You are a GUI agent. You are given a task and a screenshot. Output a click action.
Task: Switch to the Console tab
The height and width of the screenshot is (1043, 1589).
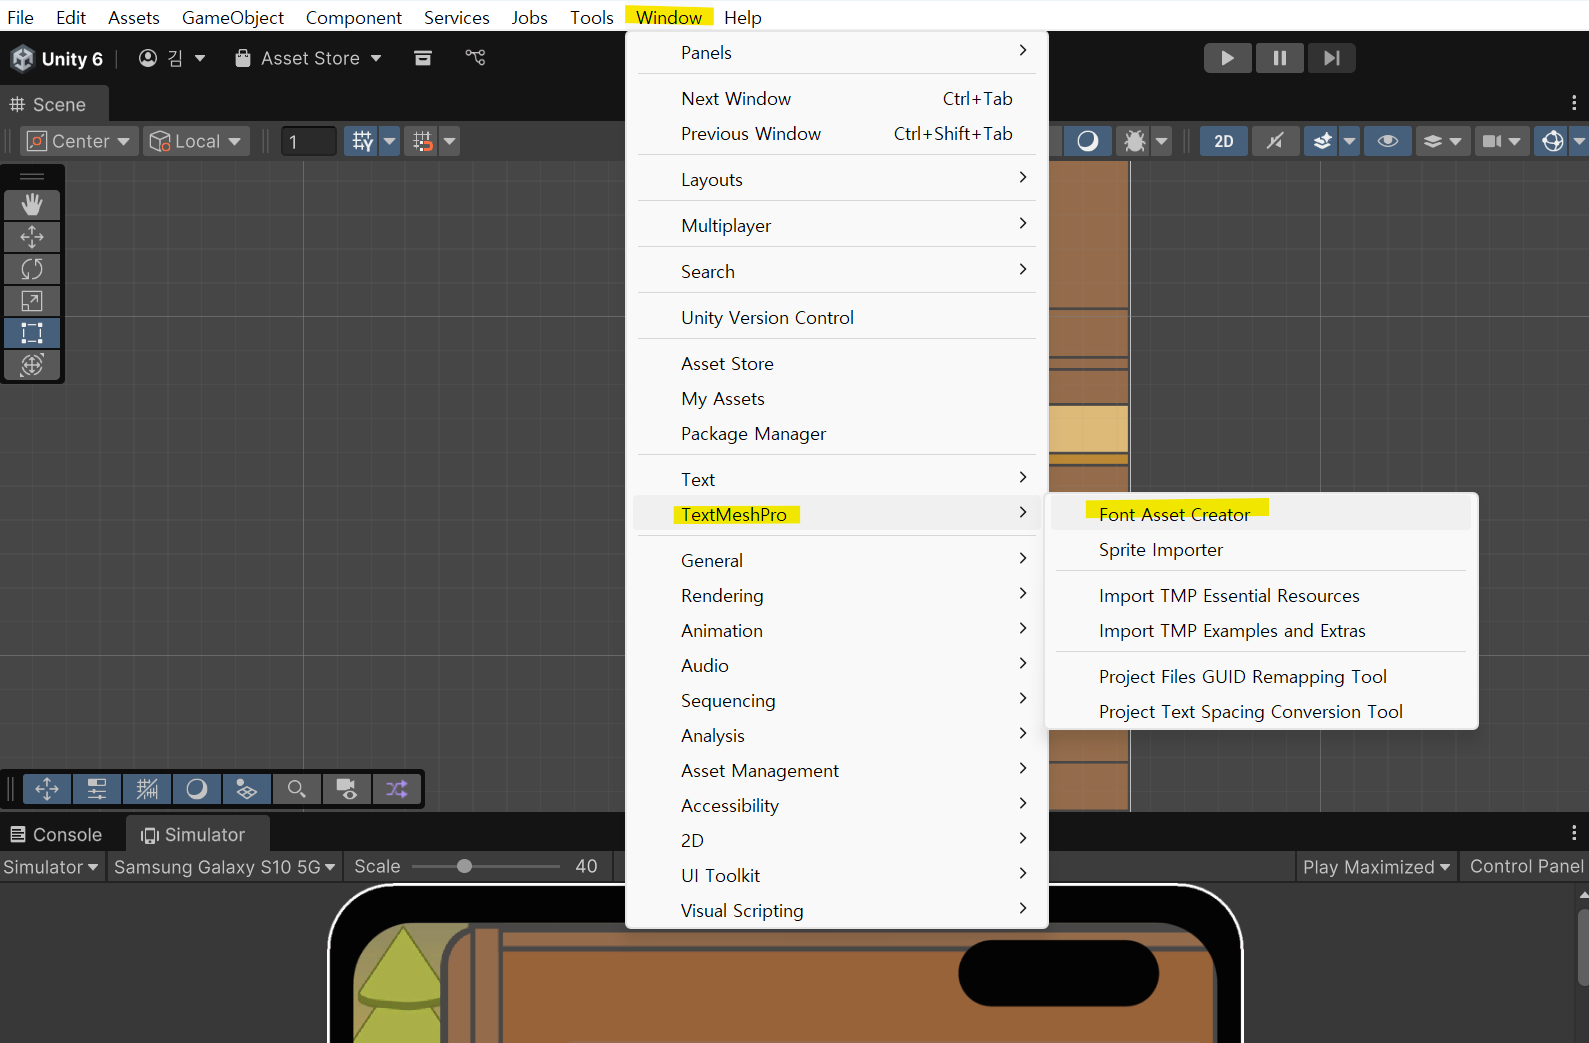pos(56,834)
